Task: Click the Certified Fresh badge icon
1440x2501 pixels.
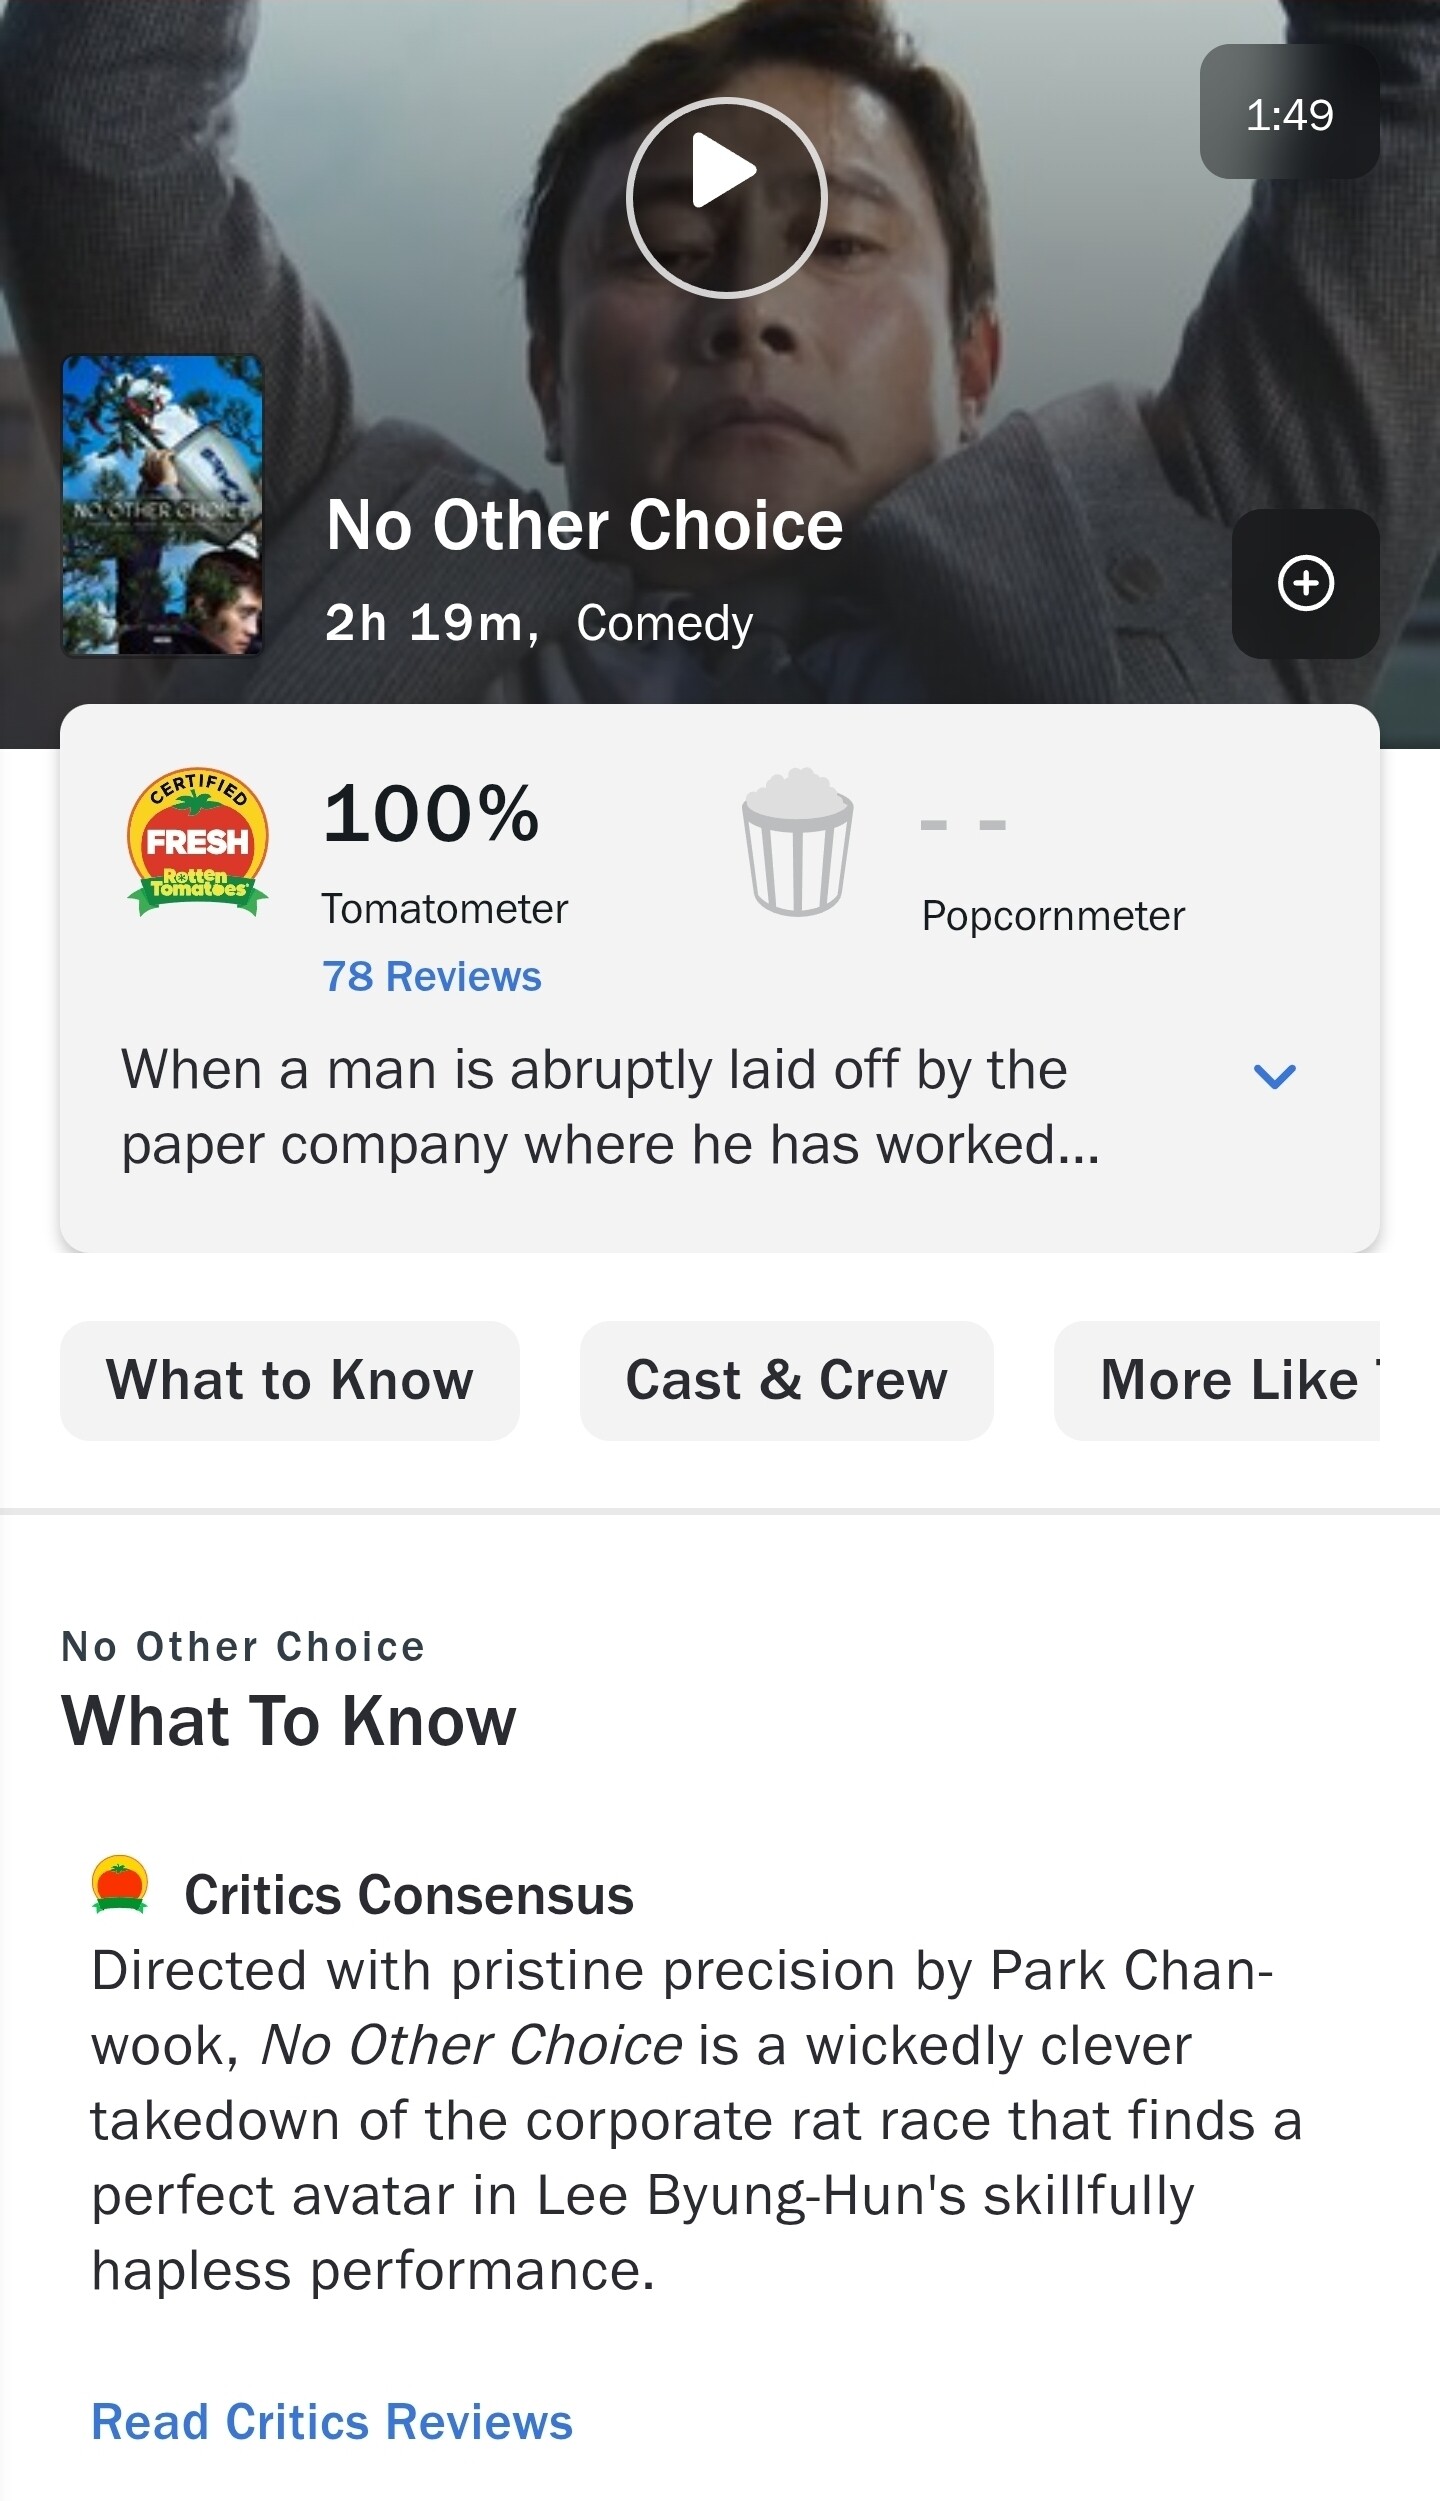Action: coord(198,842)
